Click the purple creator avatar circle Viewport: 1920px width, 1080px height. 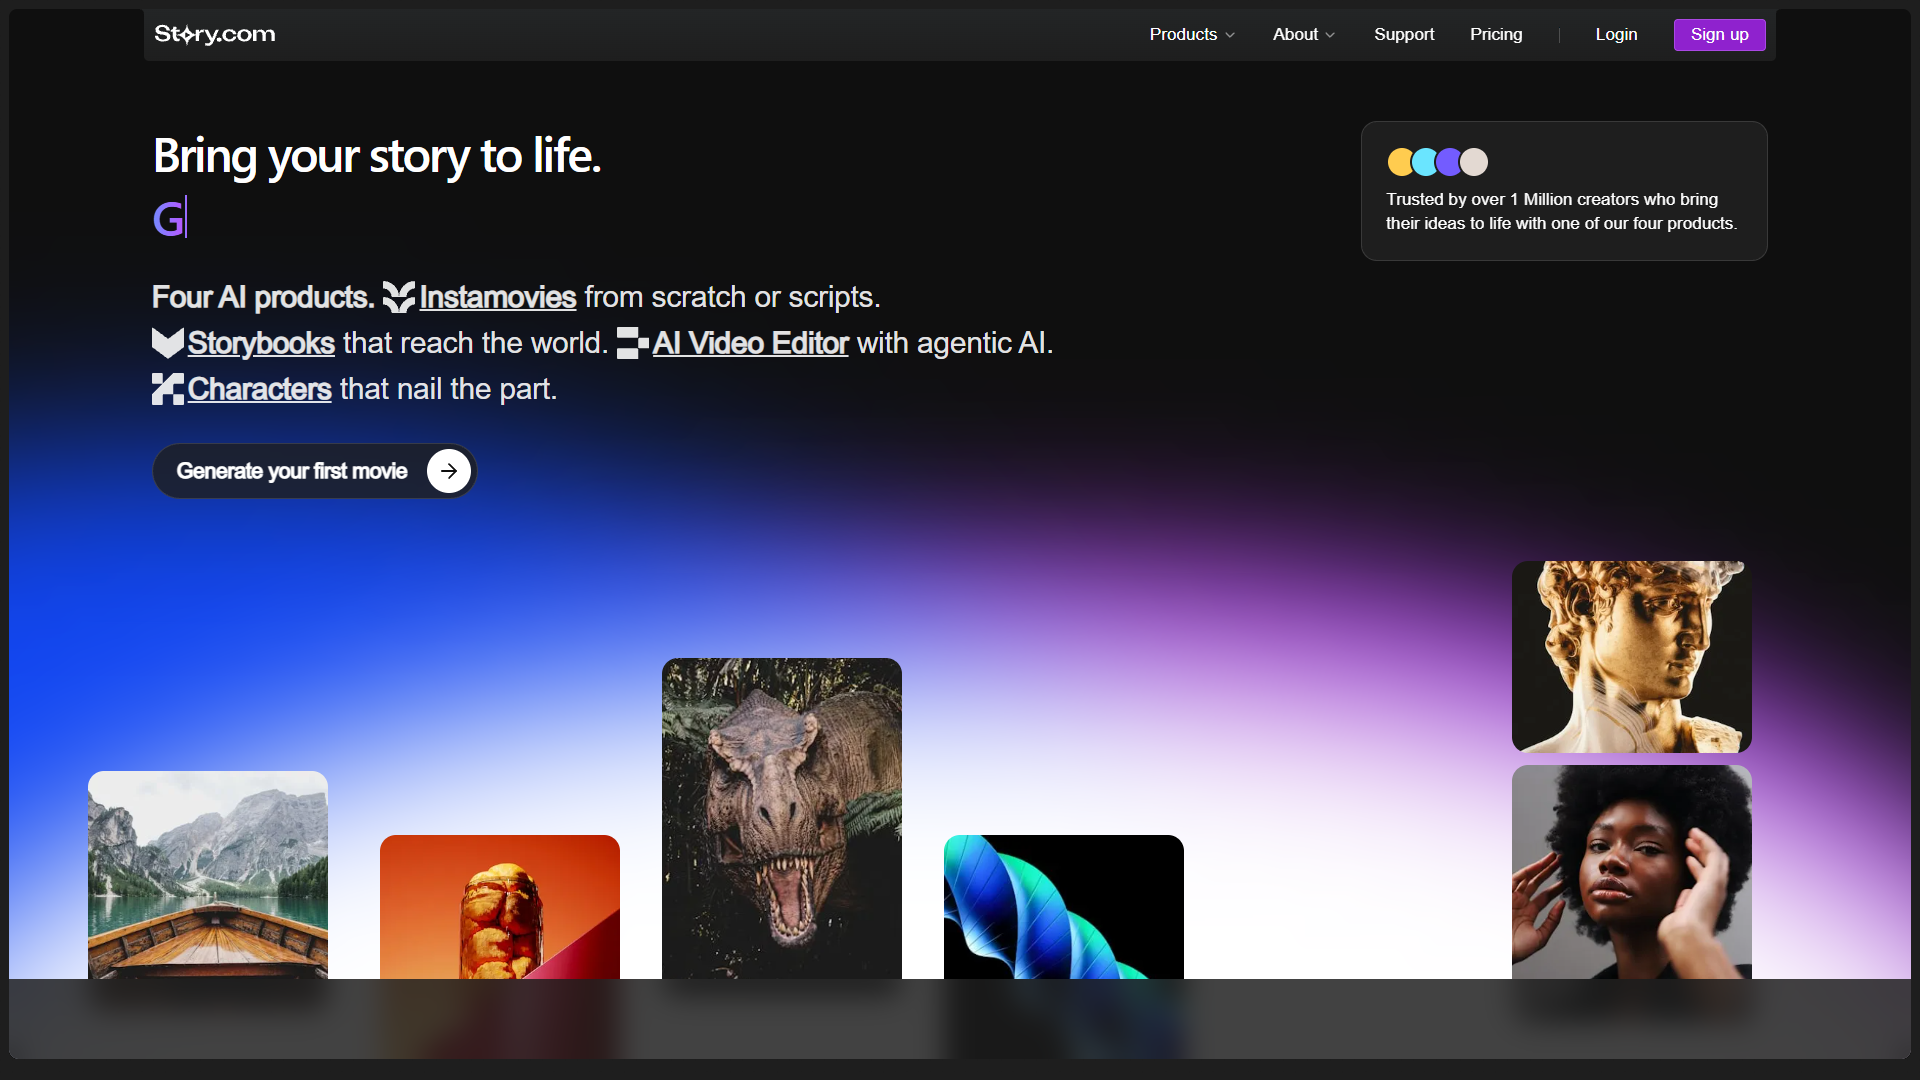click(1449, 162)
